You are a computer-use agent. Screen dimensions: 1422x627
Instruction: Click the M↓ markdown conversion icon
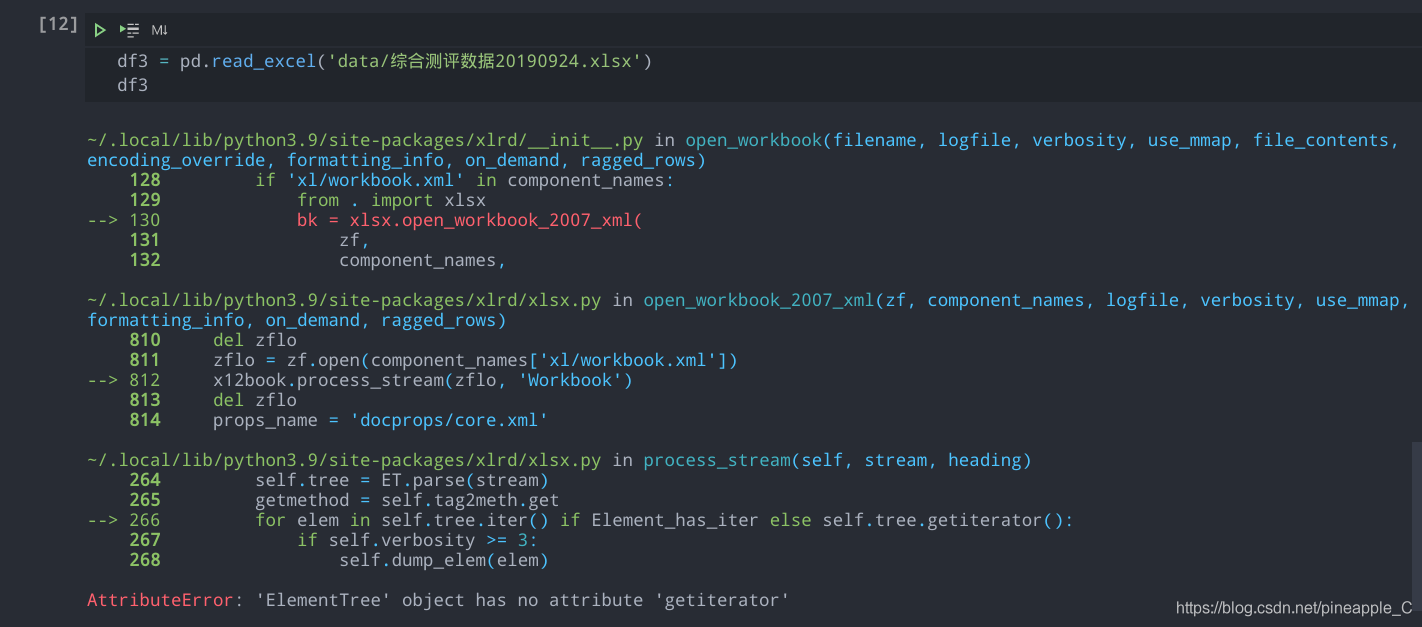(158, 30)
